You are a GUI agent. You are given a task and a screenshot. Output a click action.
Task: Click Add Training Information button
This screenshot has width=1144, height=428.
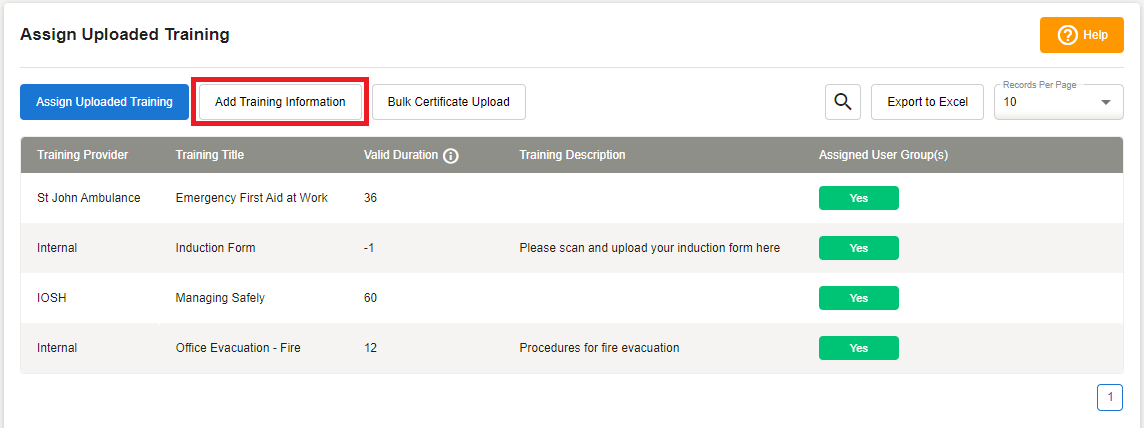tap(280, 101)
